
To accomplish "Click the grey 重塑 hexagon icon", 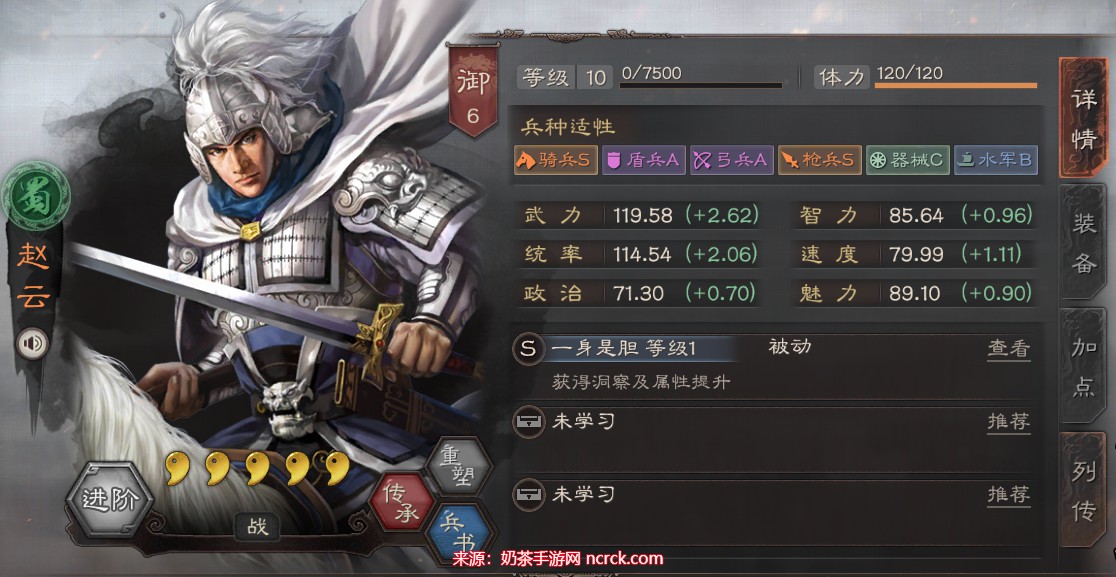I will click(x=459, y=467).
